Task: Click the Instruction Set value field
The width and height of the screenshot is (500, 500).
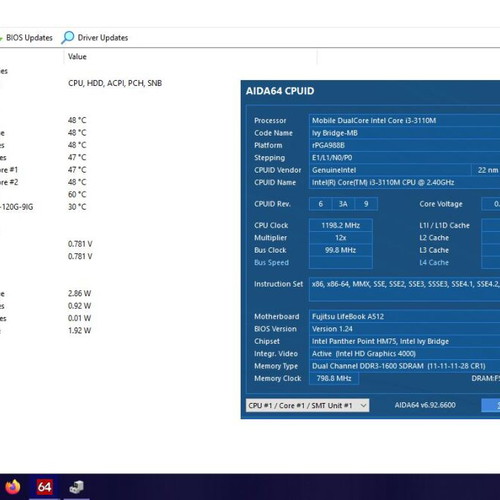Action: (404, 289)
